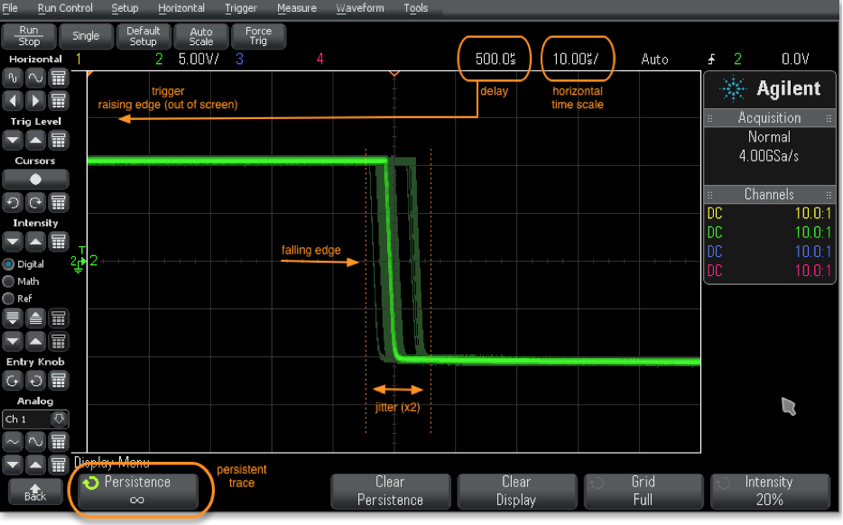Click plain up arrow above Entry Knob label

35,341
